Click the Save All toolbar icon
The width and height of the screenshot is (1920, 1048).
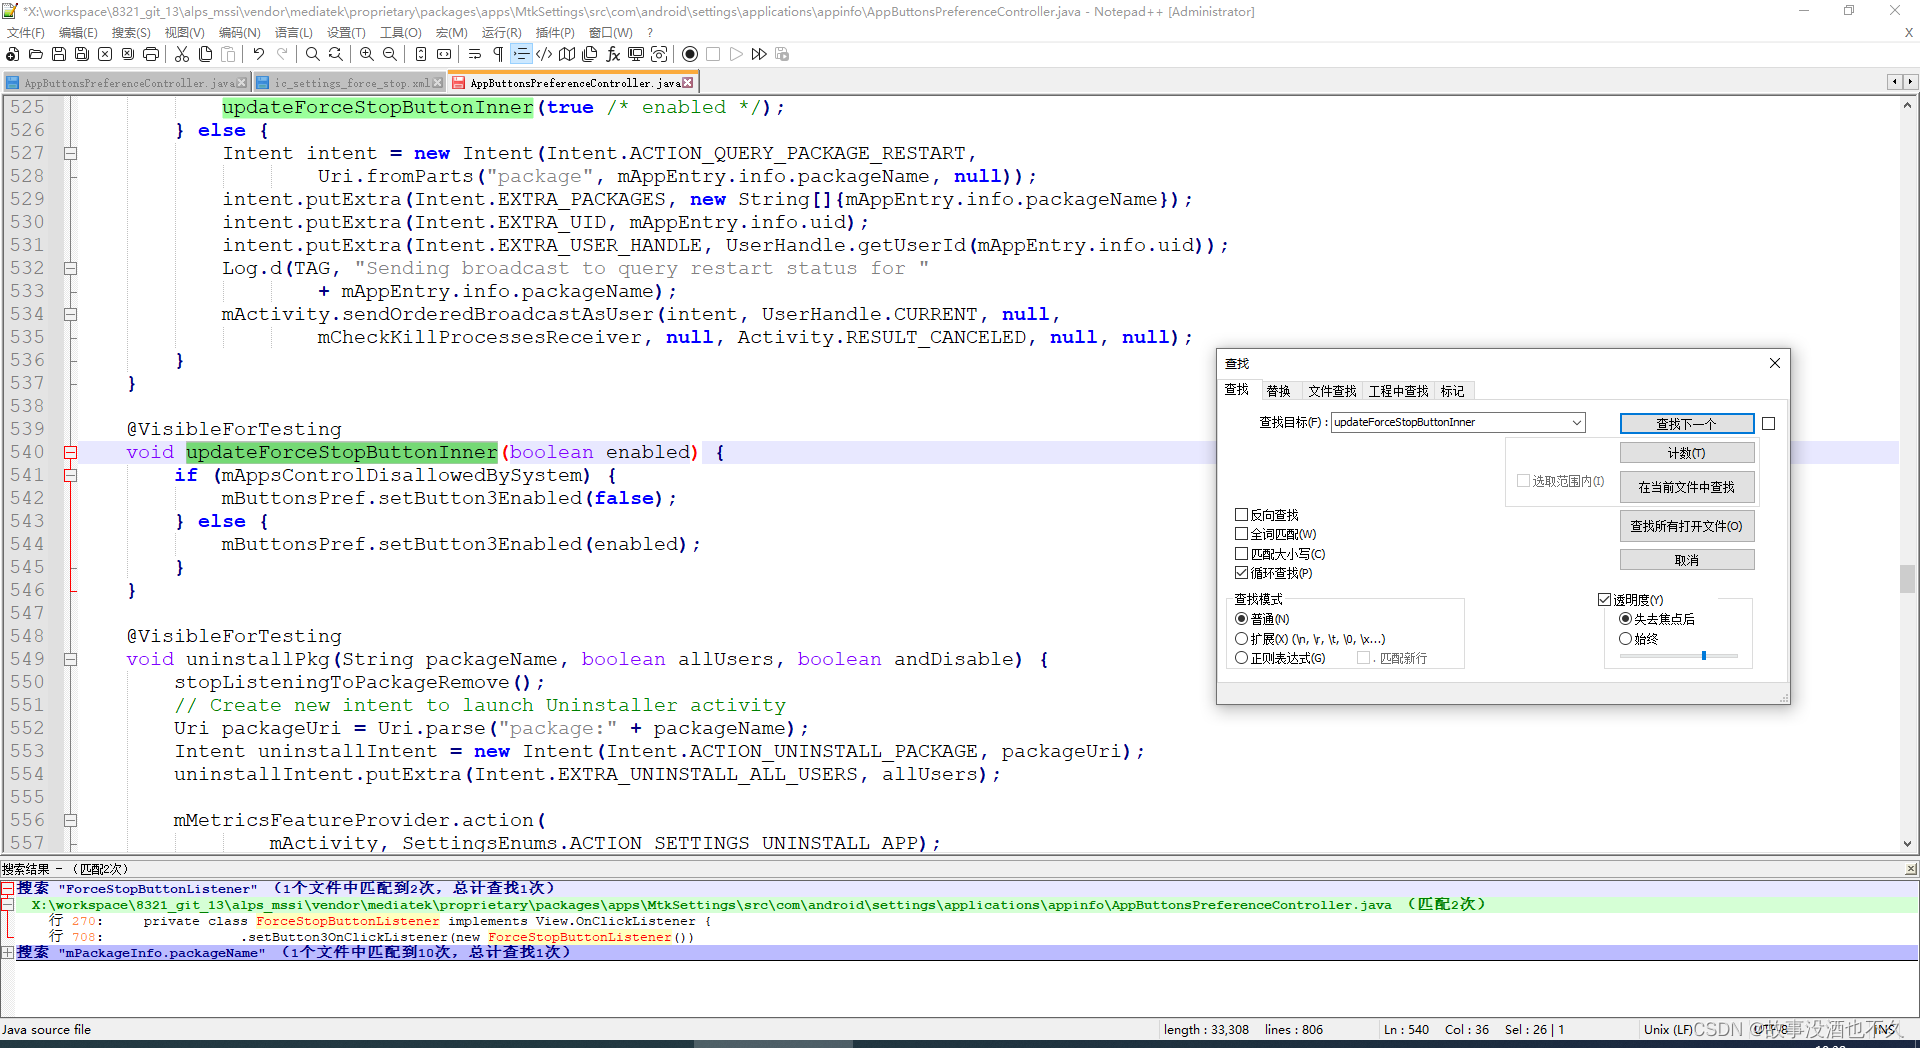click(81, 54)
